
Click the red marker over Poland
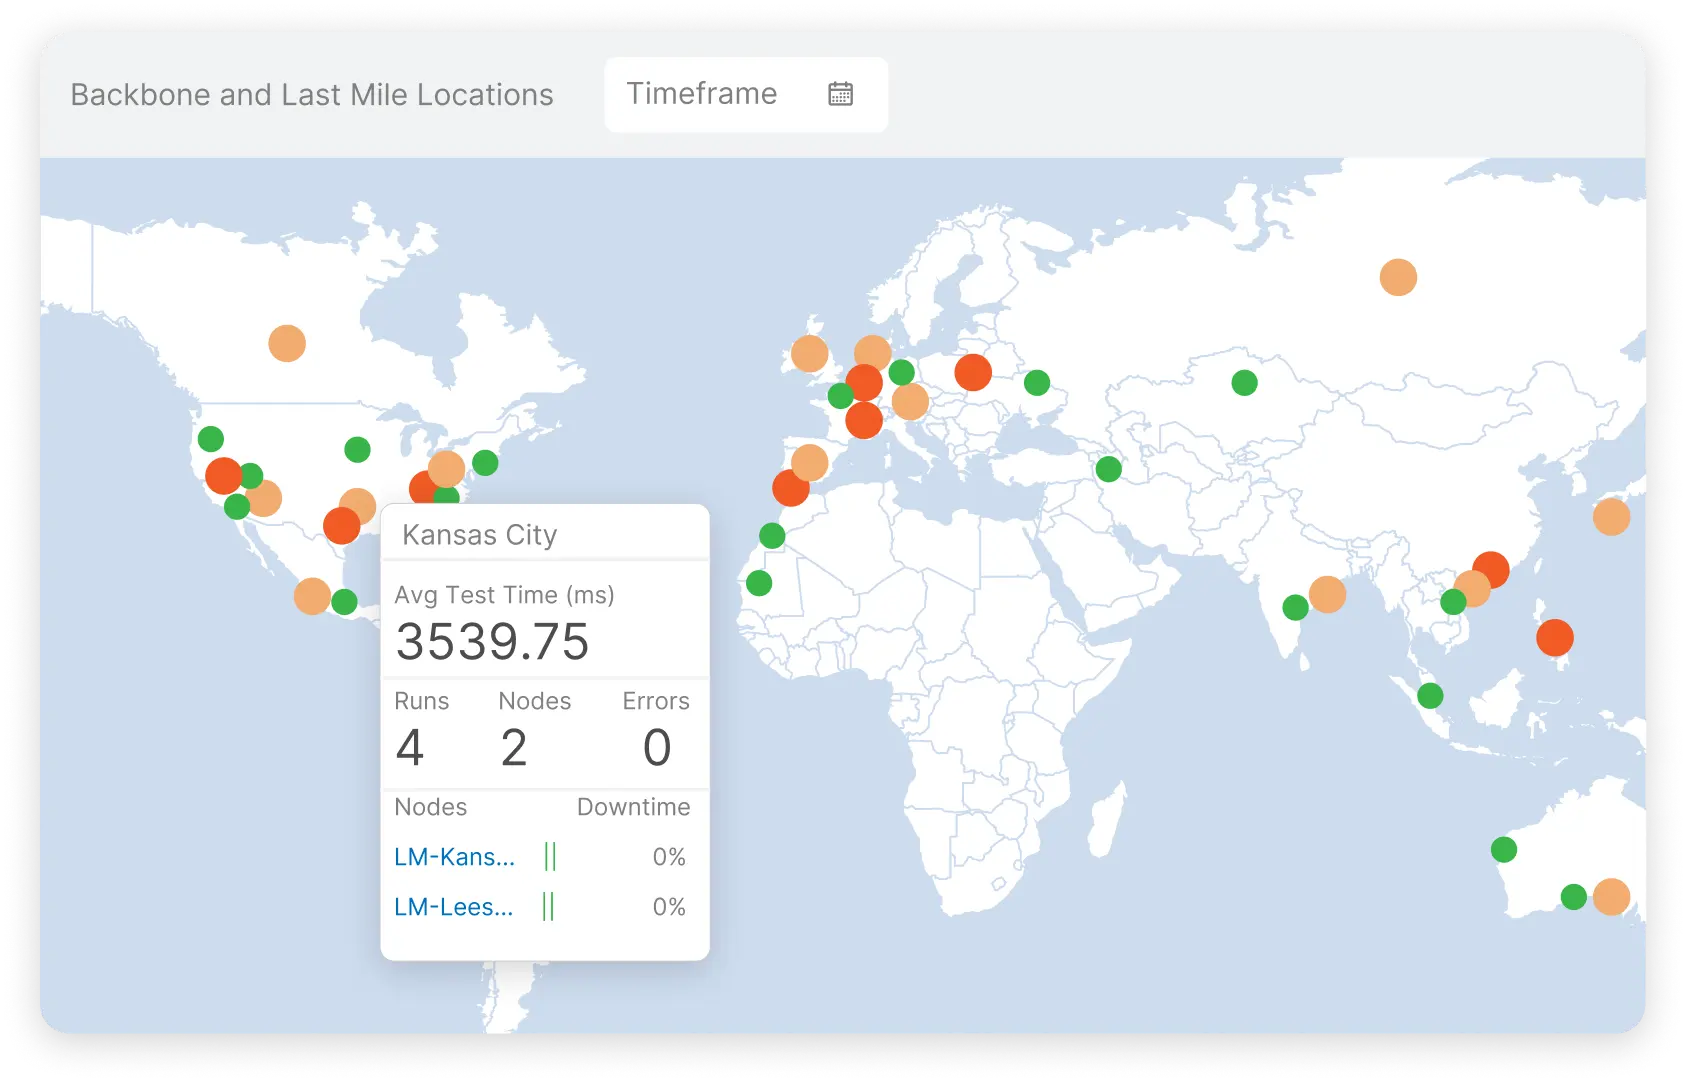pyautogui.click(x=972, y=372)
